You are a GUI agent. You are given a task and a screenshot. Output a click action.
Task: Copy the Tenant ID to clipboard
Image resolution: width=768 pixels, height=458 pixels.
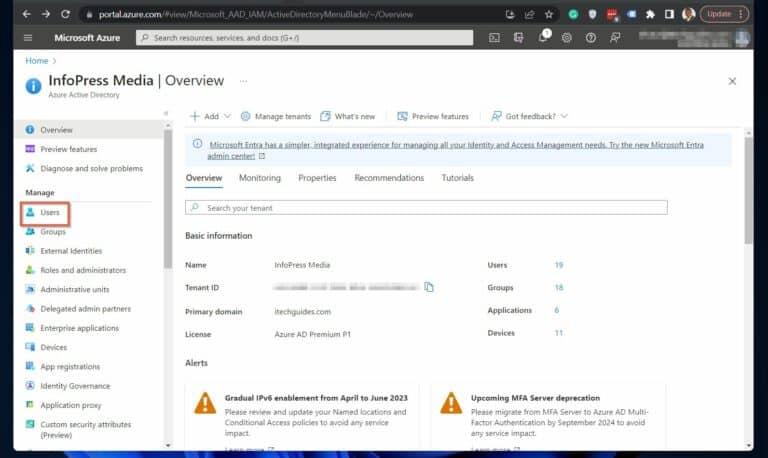[429, 287]
